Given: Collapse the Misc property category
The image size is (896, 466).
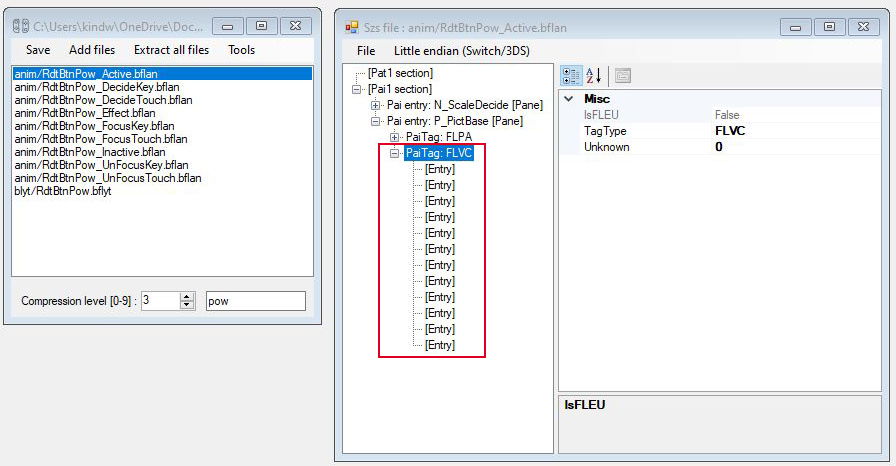Looking at the screenshot, I should 569,99.
